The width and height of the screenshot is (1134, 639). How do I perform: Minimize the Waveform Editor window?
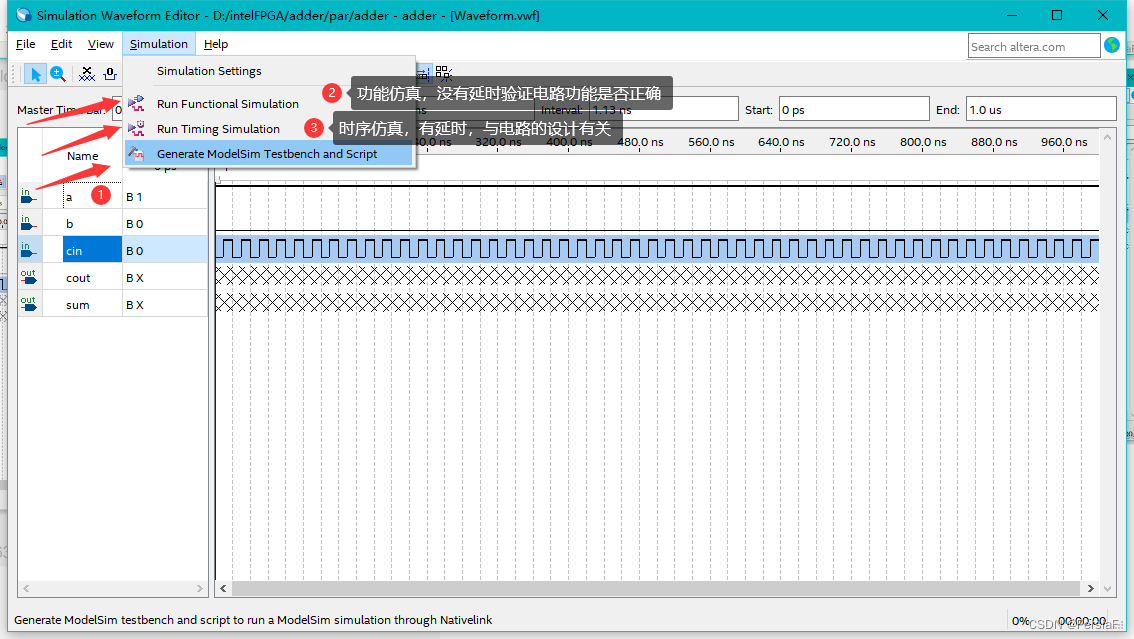1012,15
